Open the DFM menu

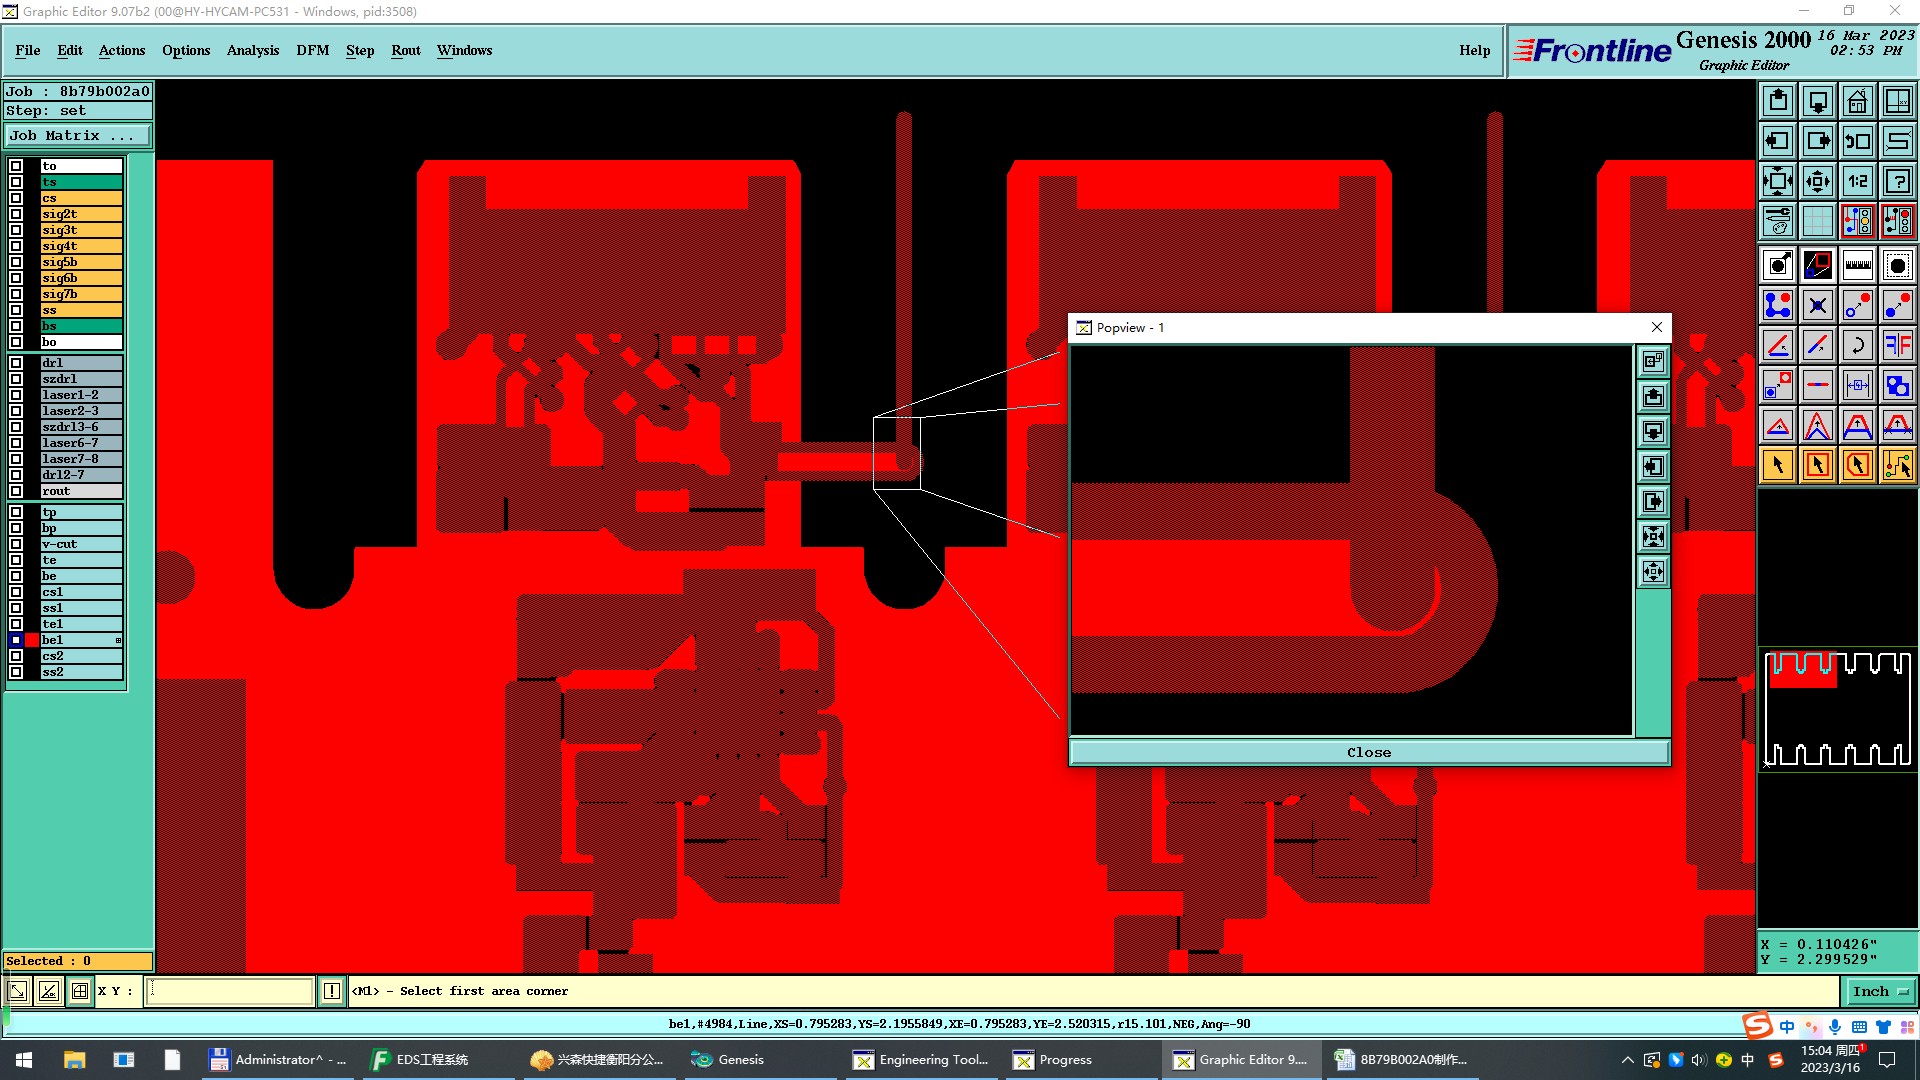[x=312, y=50]
